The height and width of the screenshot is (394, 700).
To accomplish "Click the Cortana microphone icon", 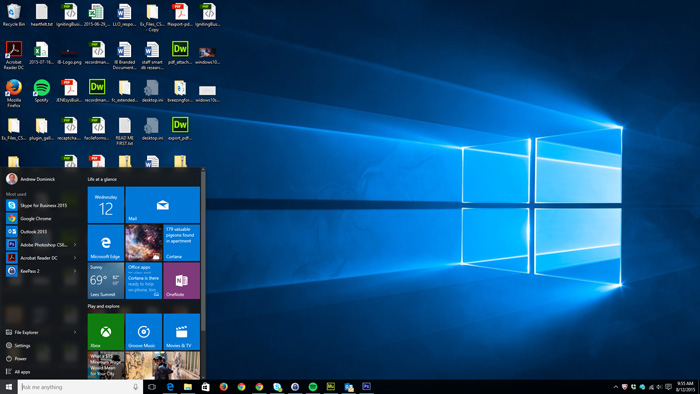I will pos(136,387).
